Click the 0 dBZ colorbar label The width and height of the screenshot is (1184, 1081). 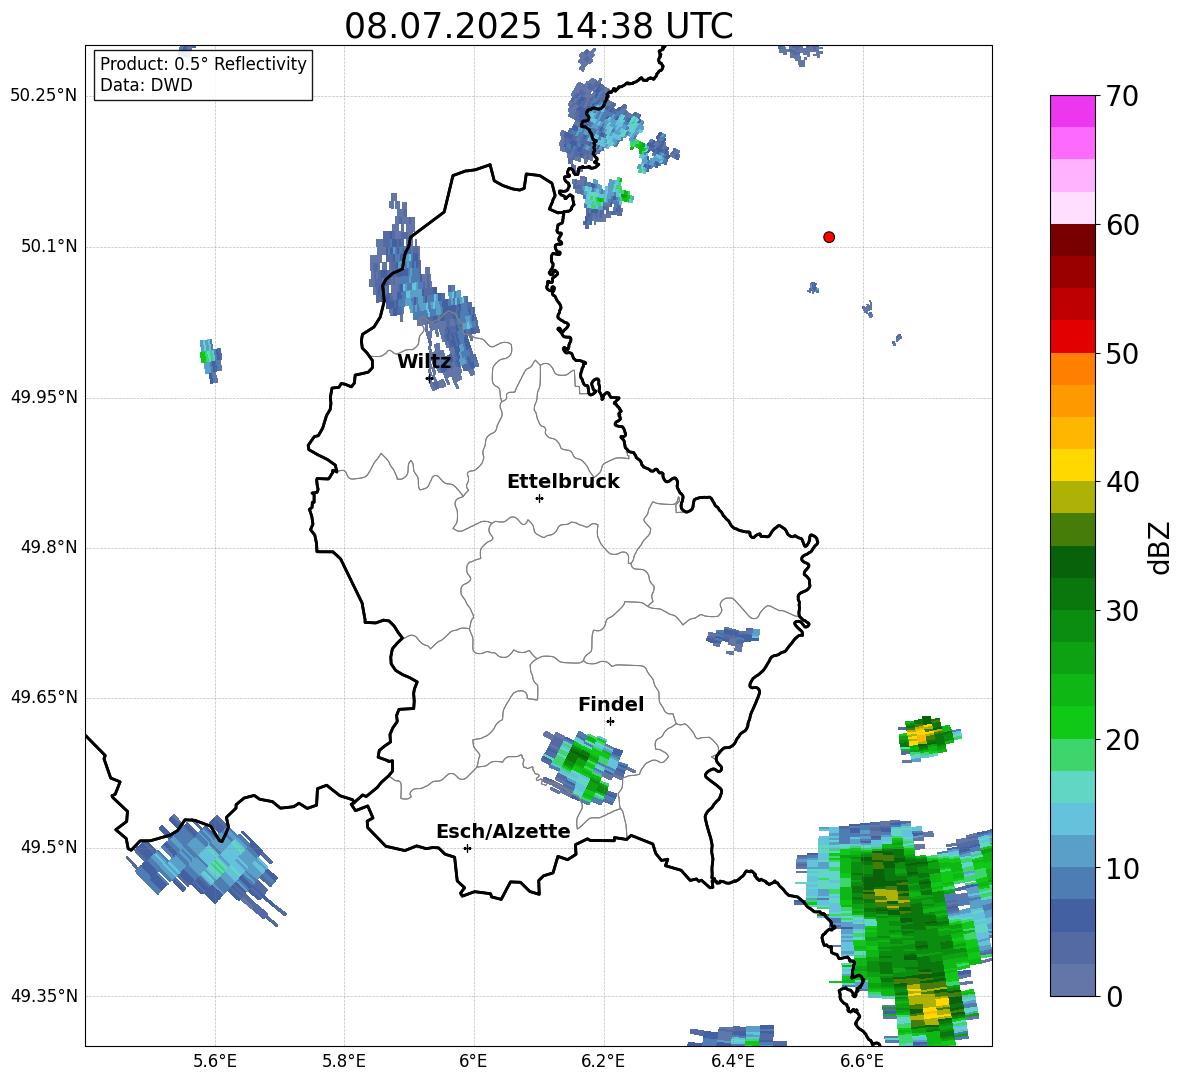[x=1114, y=997]
